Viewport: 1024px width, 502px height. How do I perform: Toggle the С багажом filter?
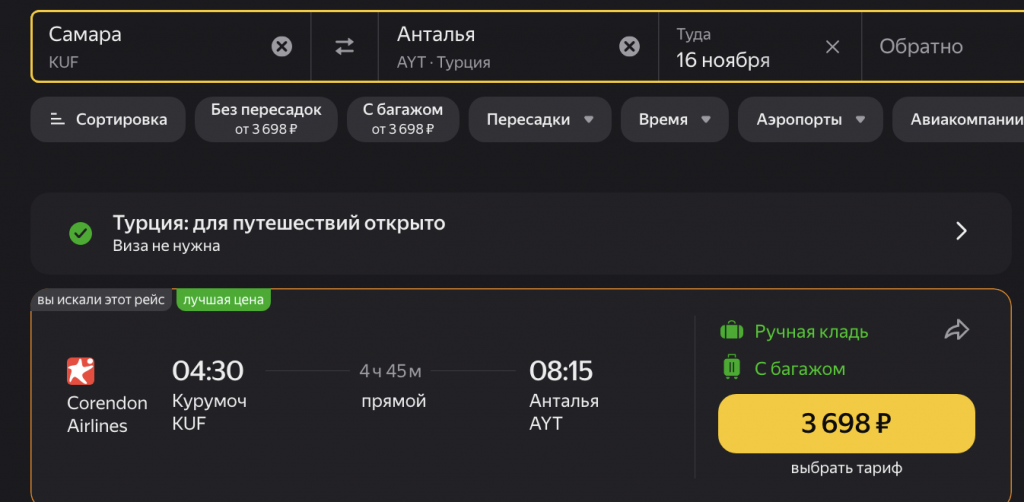click(402, 119)
